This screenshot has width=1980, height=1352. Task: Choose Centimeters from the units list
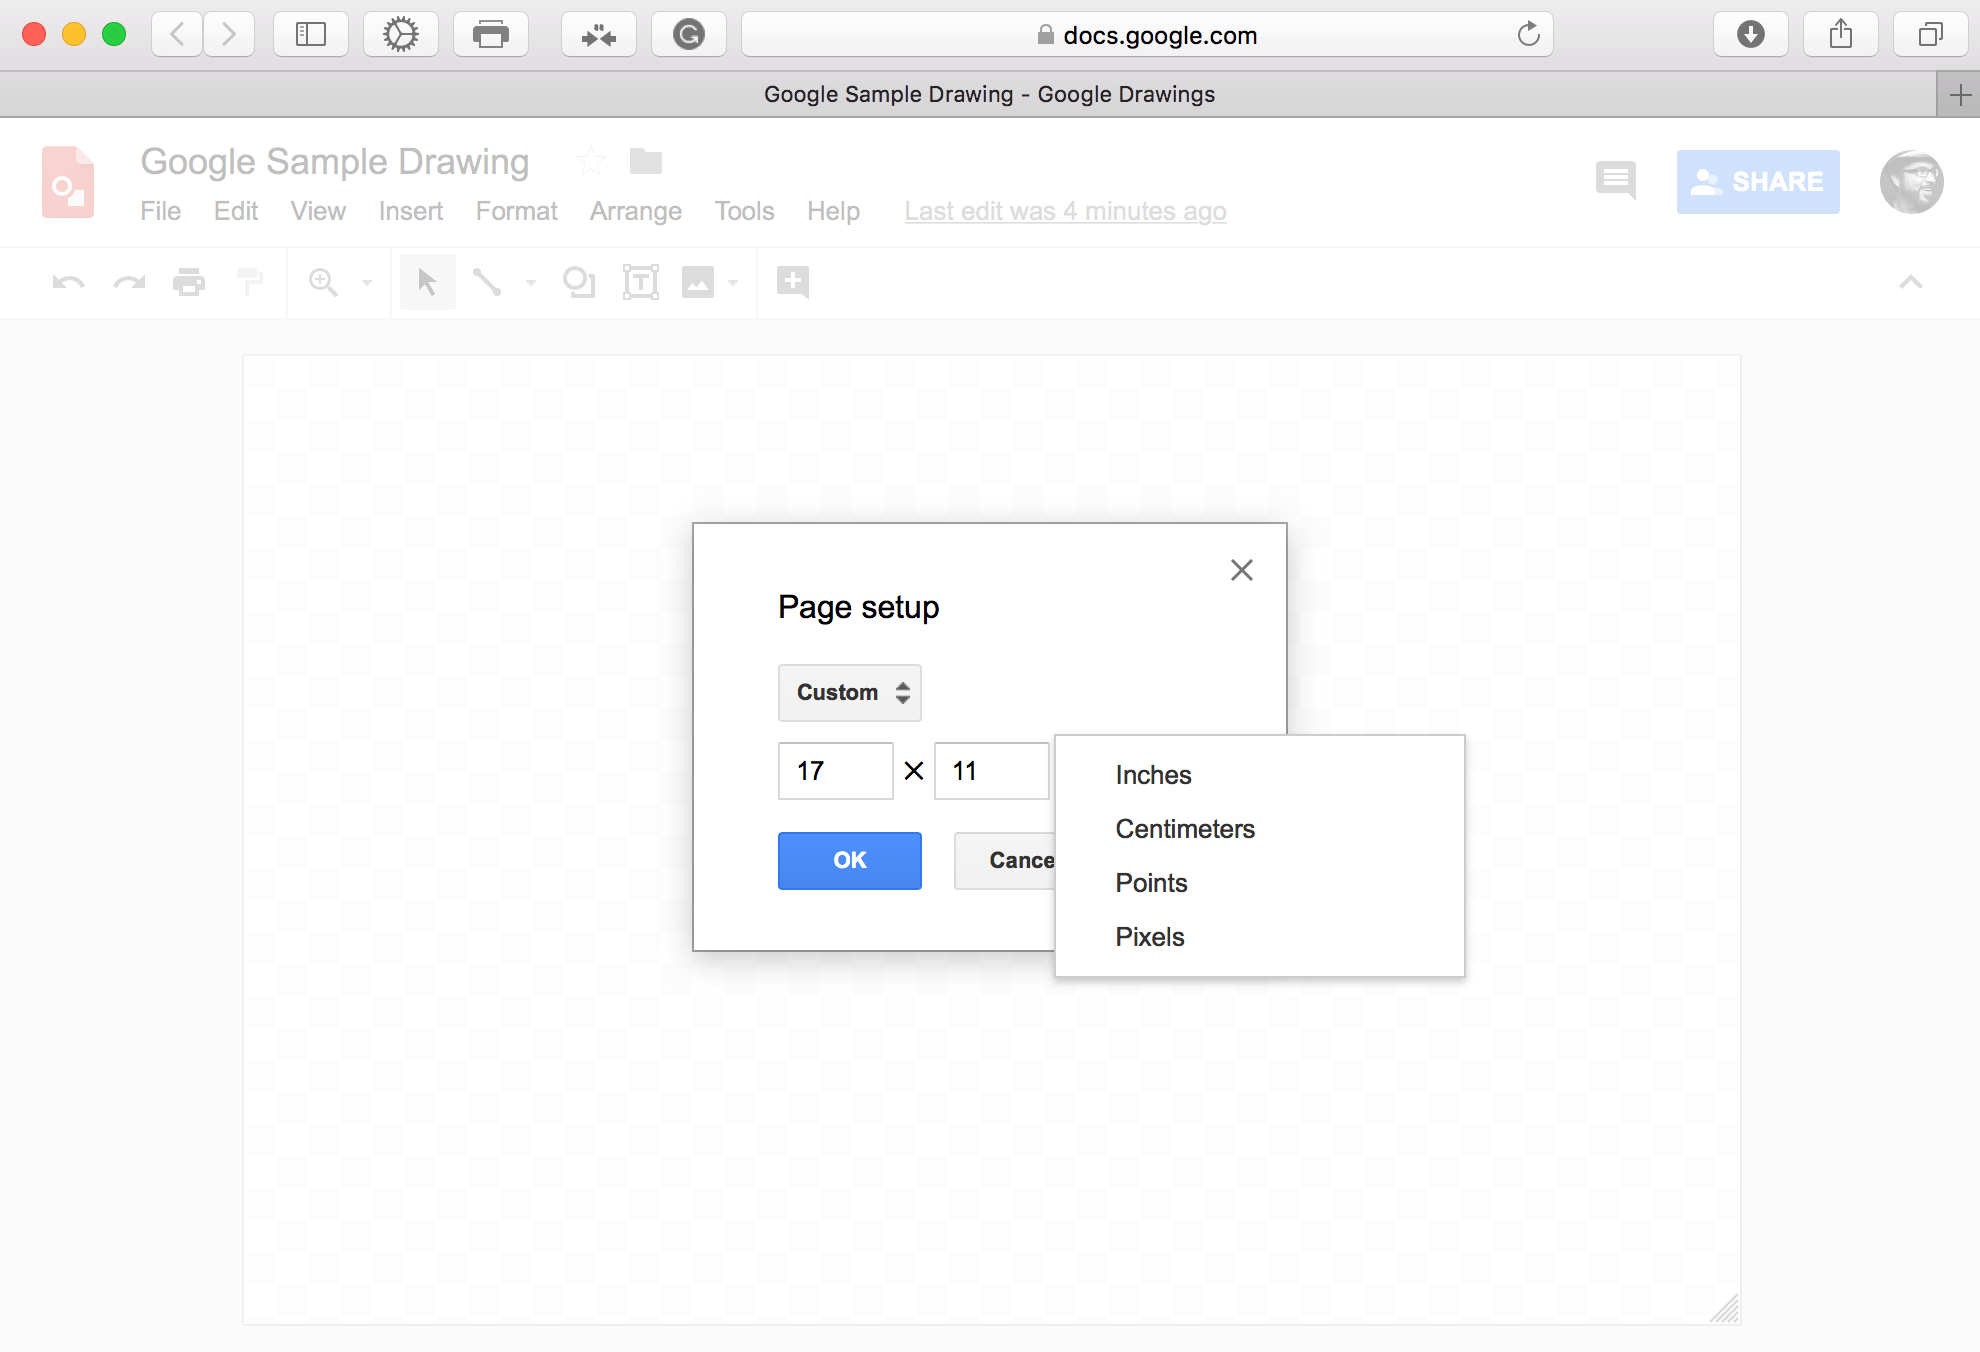(1184, 828)
